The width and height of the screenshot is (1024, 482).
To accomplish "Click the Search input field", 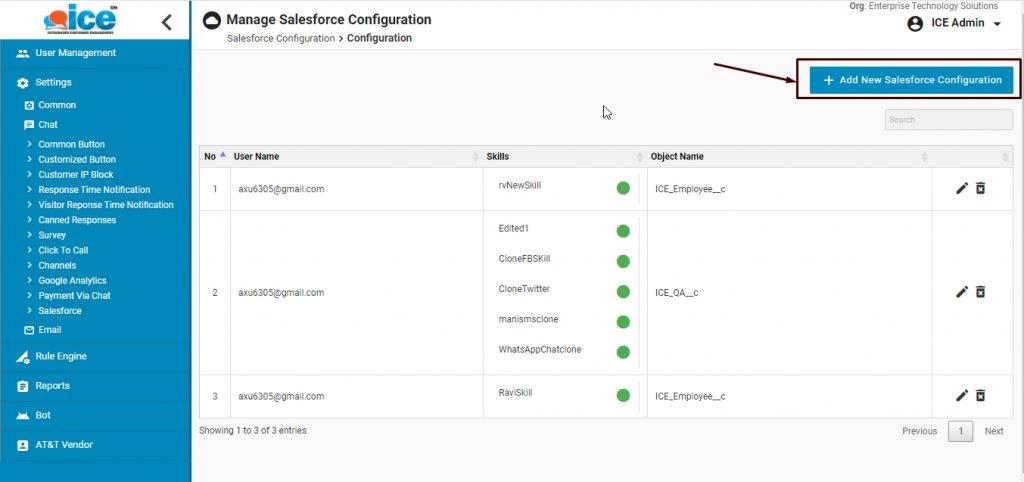I will click(x=948, y=120).
